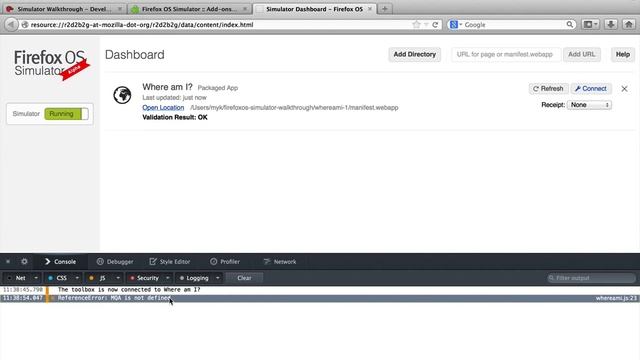Open the Help button
This screenshot has width=640, height=360.
(623, 54)
